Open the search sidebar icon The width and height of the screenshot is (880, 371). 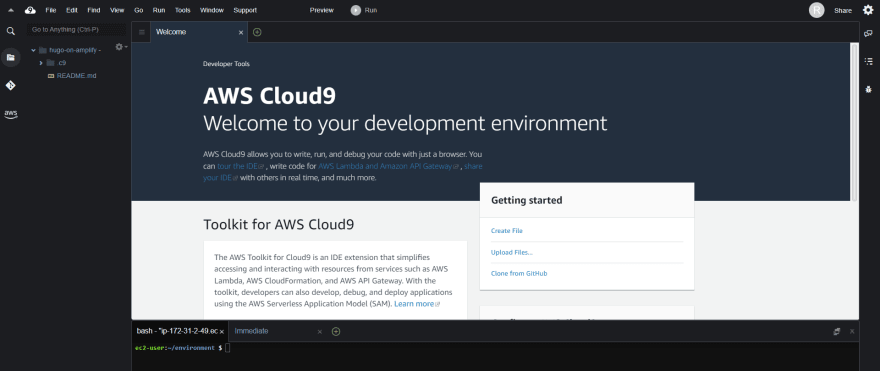[x=11, y=31]
